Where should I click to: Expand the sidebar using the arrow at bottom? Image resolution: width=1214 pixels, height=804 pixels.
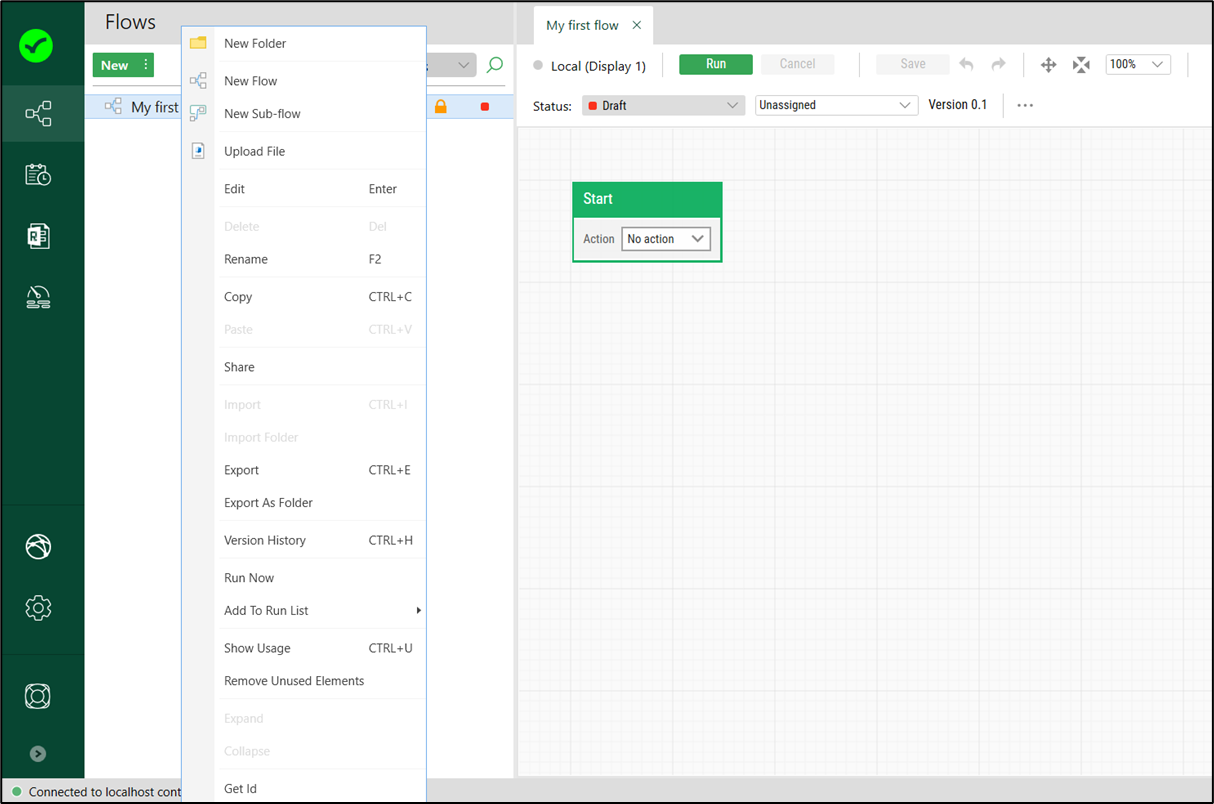click(x=38, y=753)
